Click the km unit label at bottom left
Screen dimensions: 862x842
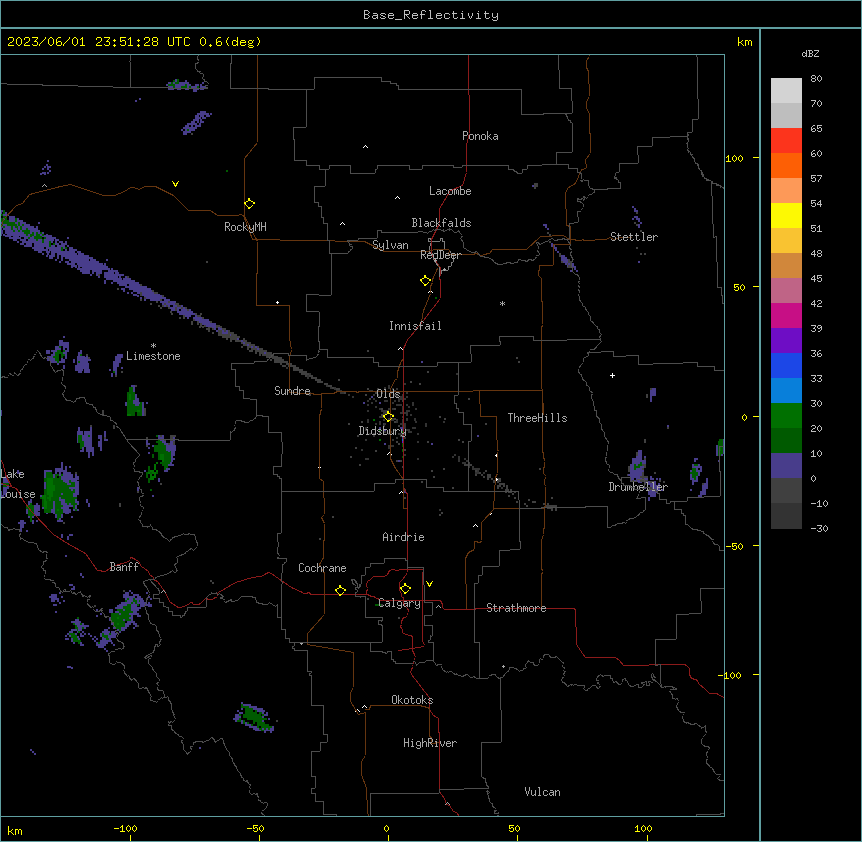pyautogui.click(x=15, y=830)
